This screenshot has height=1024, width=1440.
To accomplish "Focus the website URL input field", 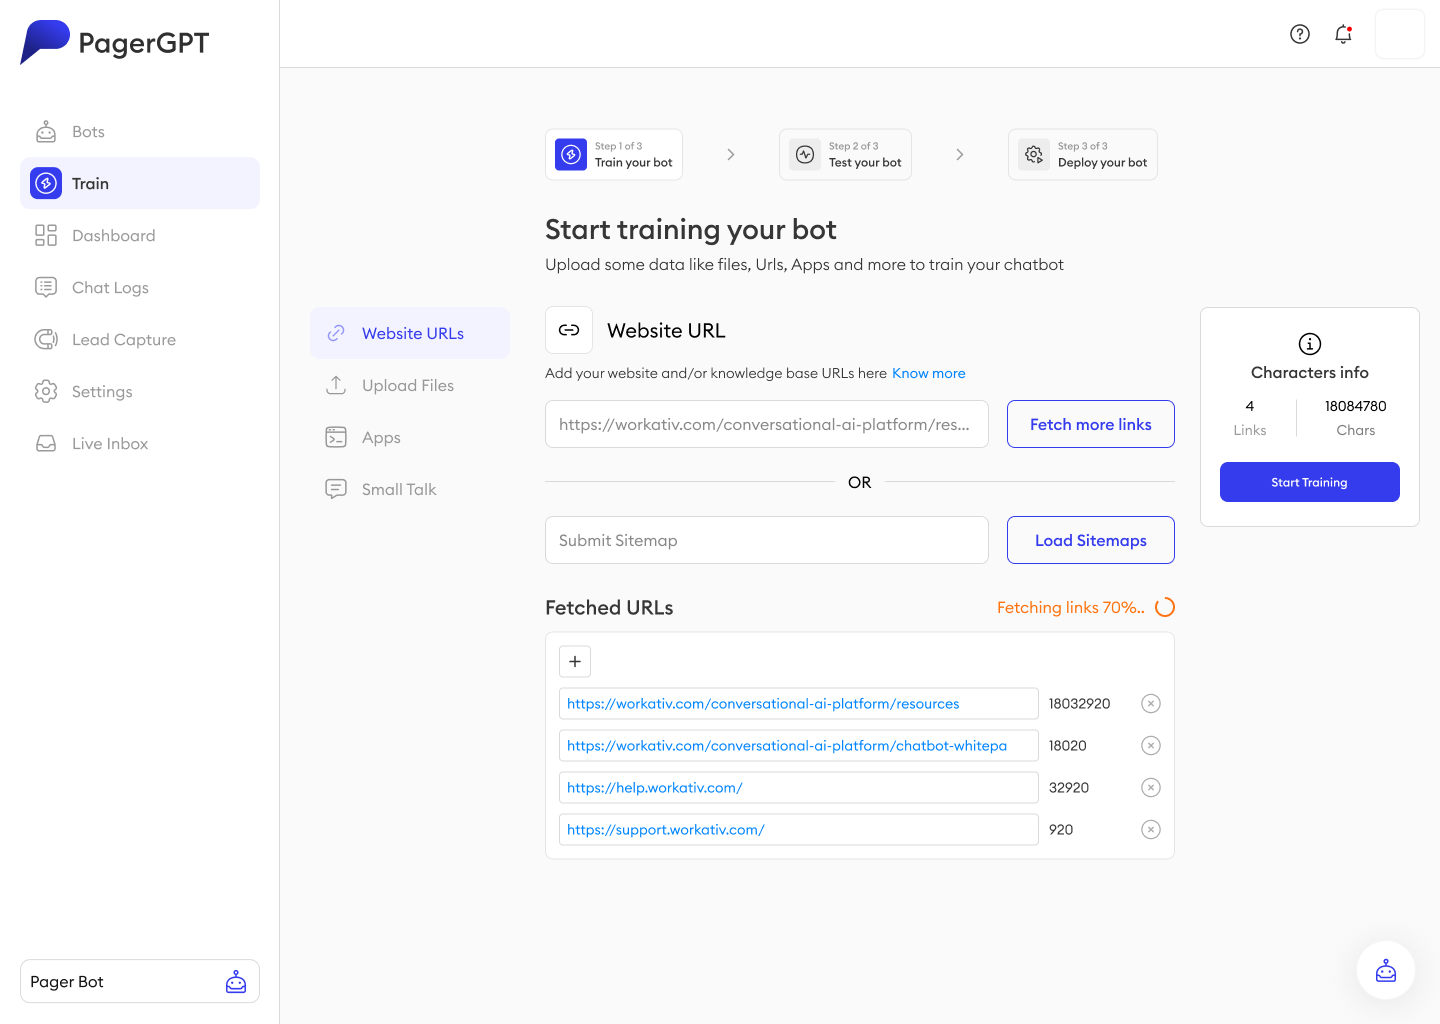I will pos(767,424).
